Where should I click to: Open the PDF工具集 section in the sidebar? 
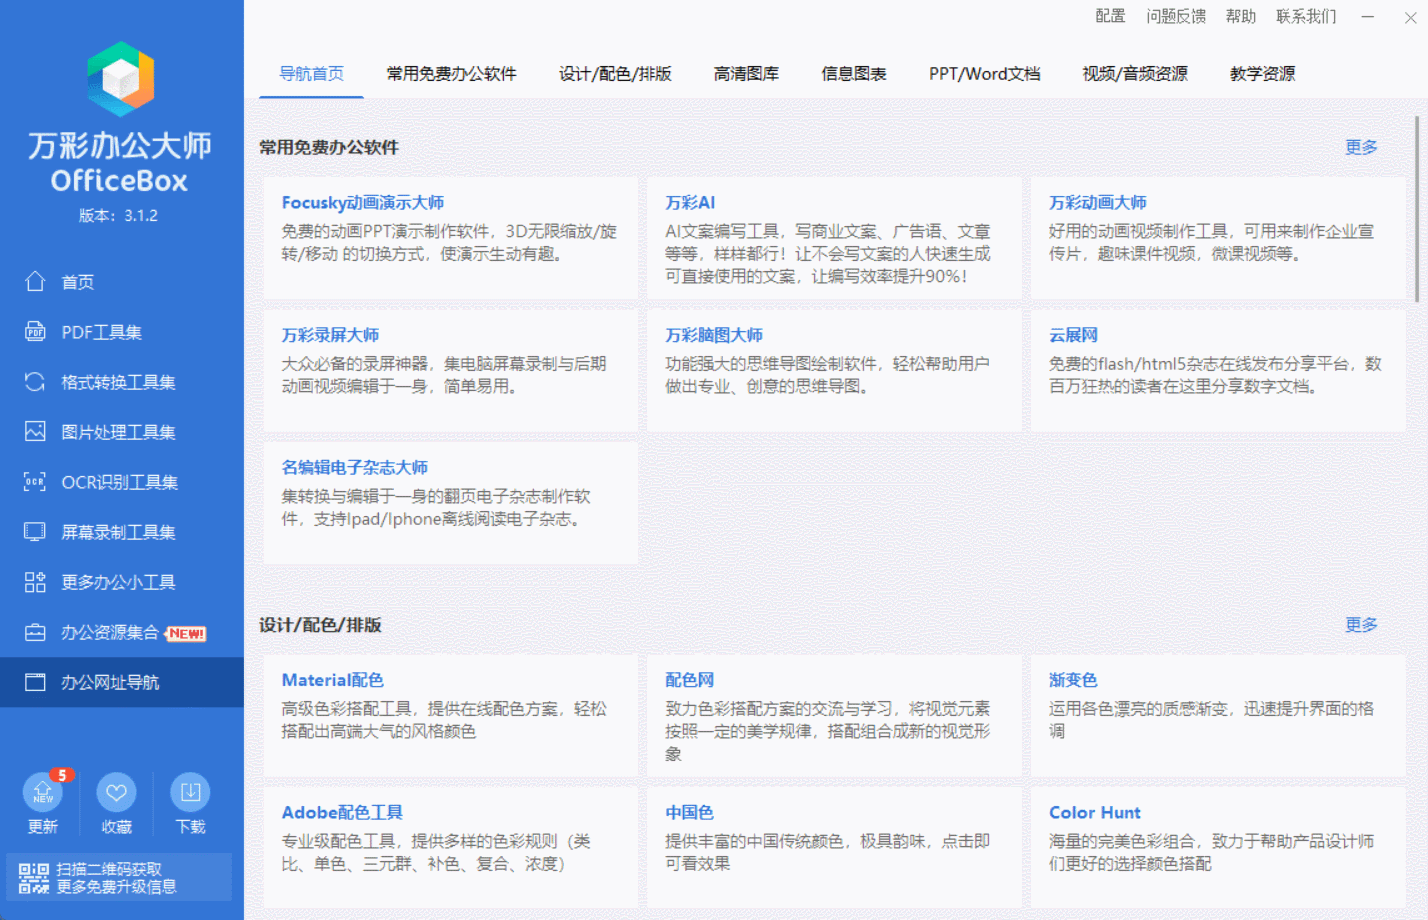[100, 331]
